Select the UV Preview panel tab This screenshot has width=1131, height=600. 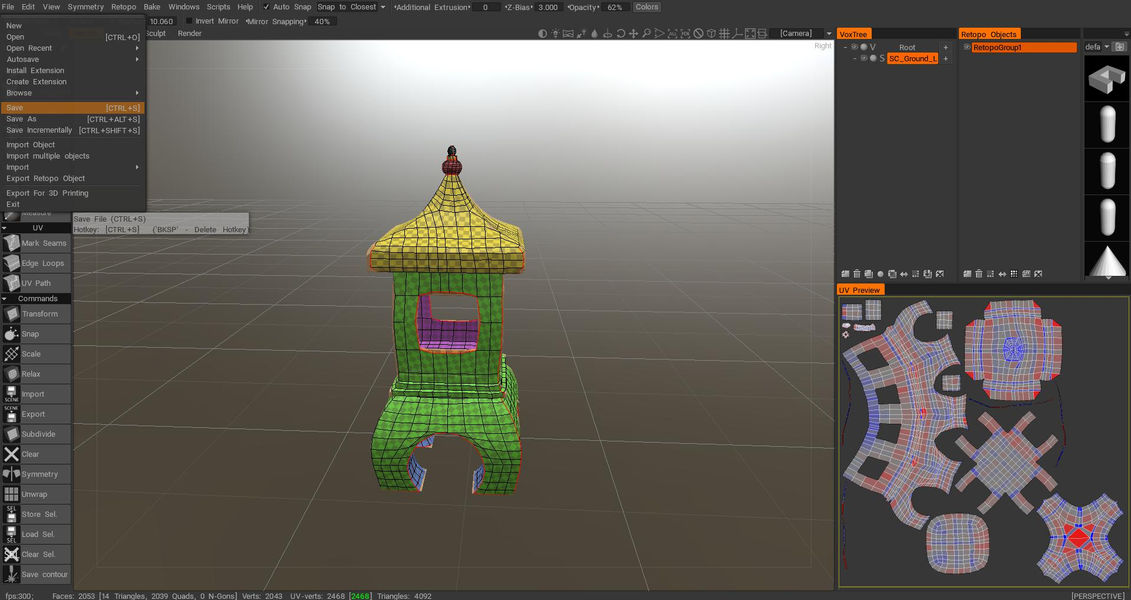point(860,290)
